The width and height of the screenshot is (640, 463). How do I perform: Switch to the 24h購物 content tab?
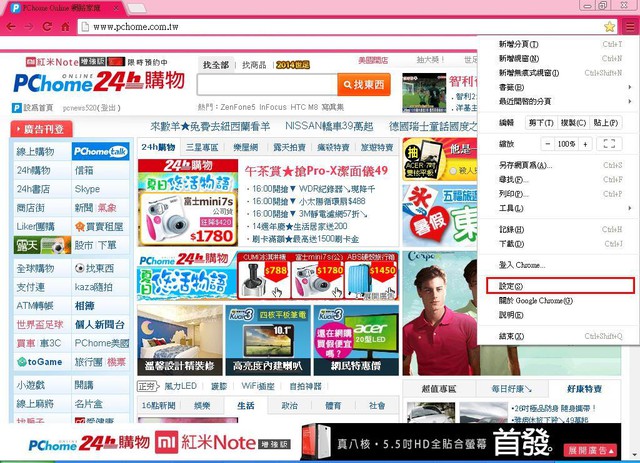(x=158, y=147)
